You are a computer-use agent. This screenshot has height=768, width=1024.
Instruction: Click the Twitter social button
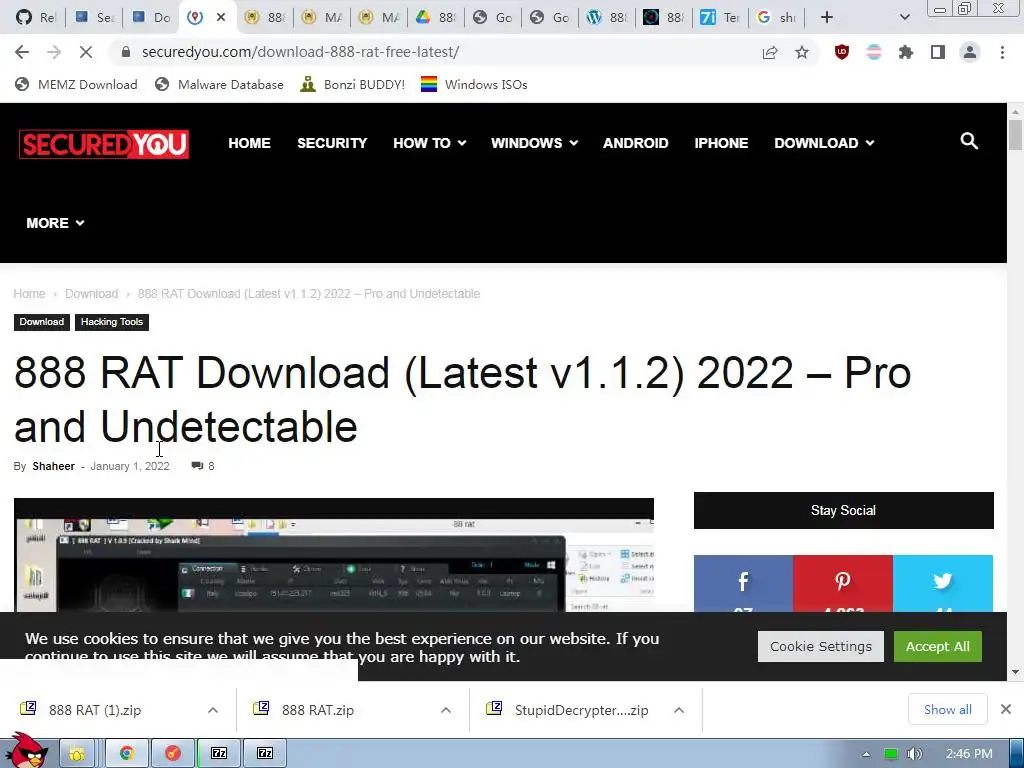943,584
